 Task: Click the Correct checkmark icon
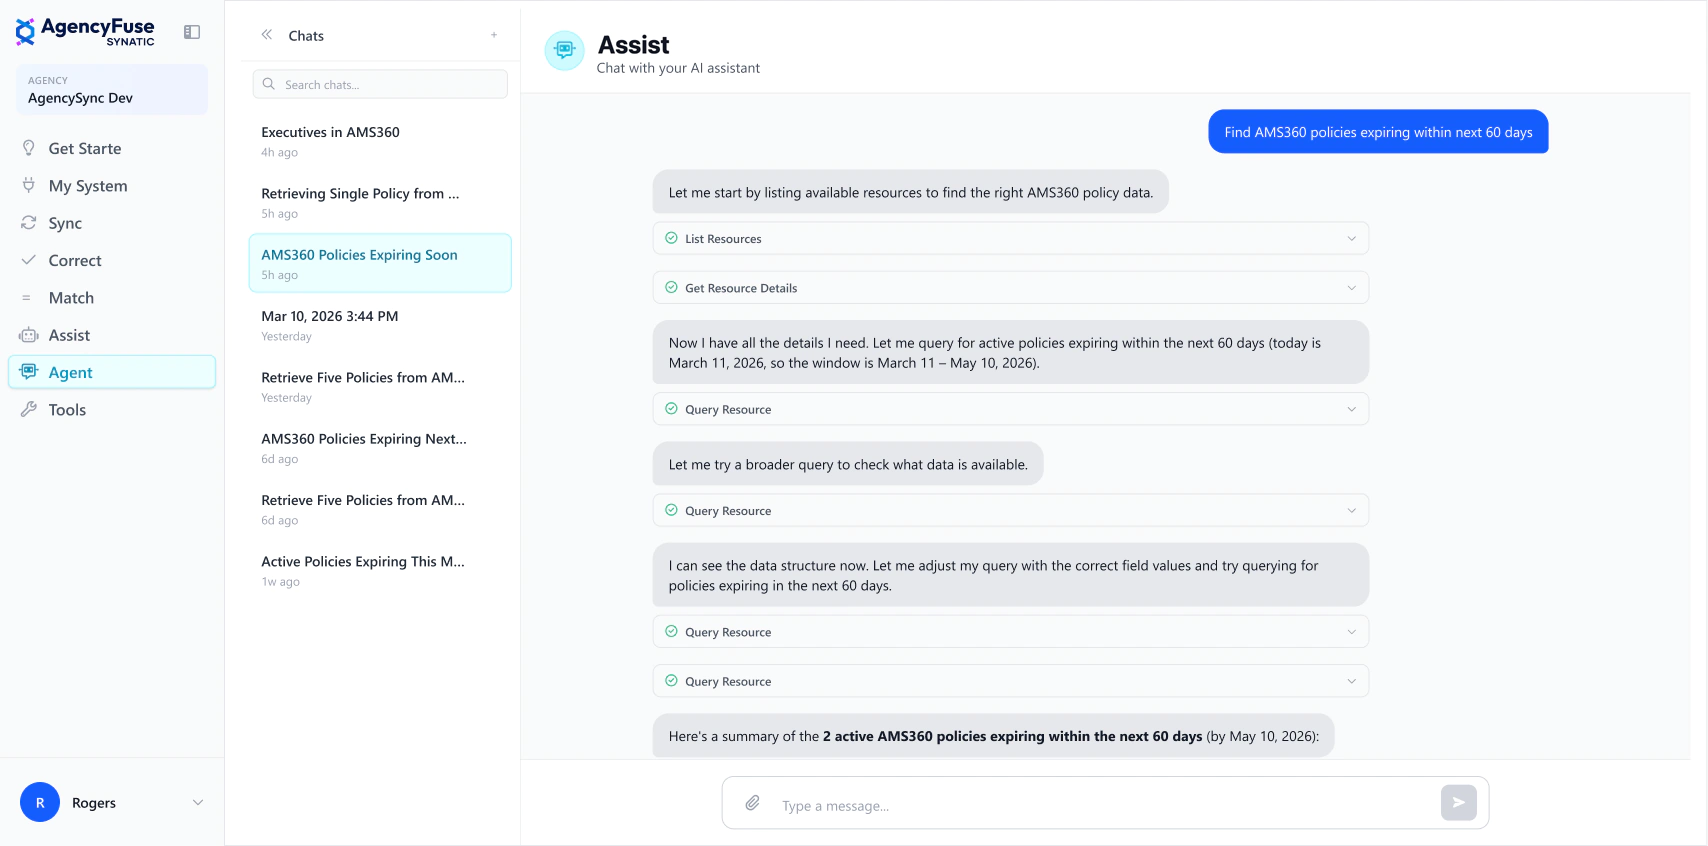[29, 260]
